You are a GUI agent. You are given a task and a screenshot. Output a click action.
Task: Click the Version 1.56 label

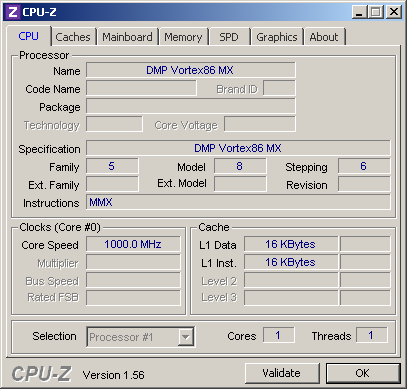pyautogui.click(x=114, y=375)
